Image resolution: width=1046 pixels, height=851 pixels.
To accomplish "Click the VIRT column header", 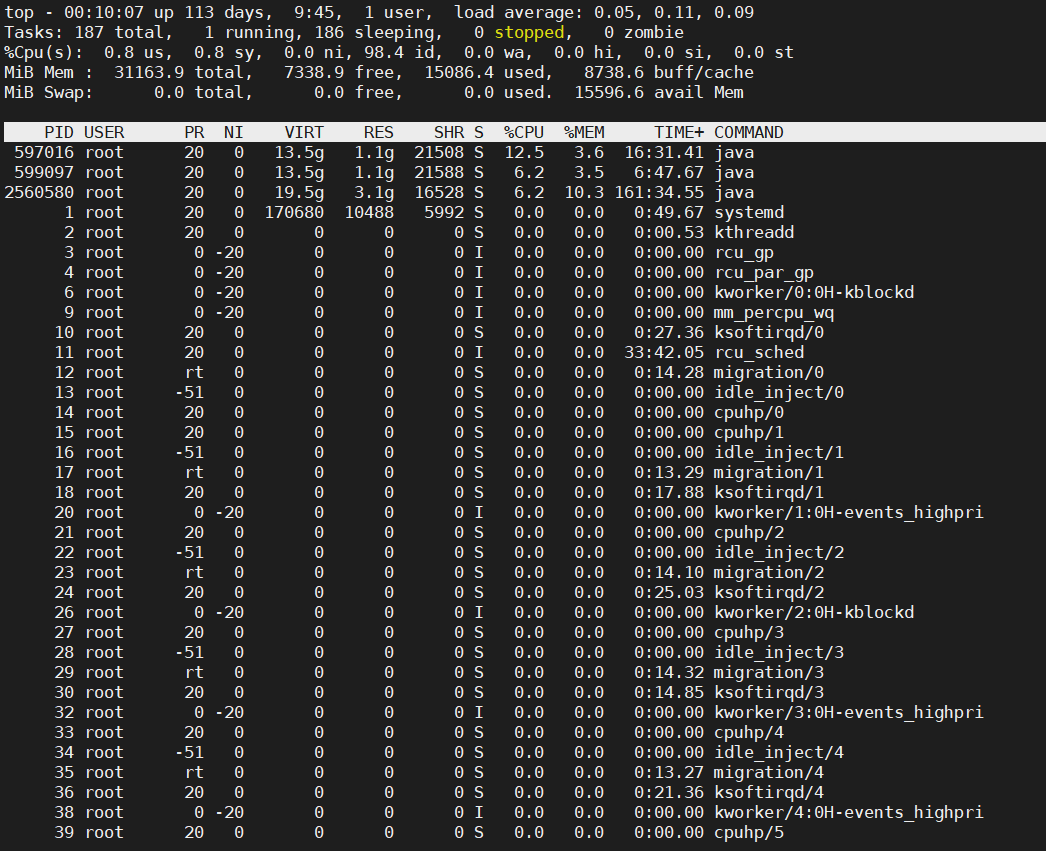I will [x=304, y=133].
